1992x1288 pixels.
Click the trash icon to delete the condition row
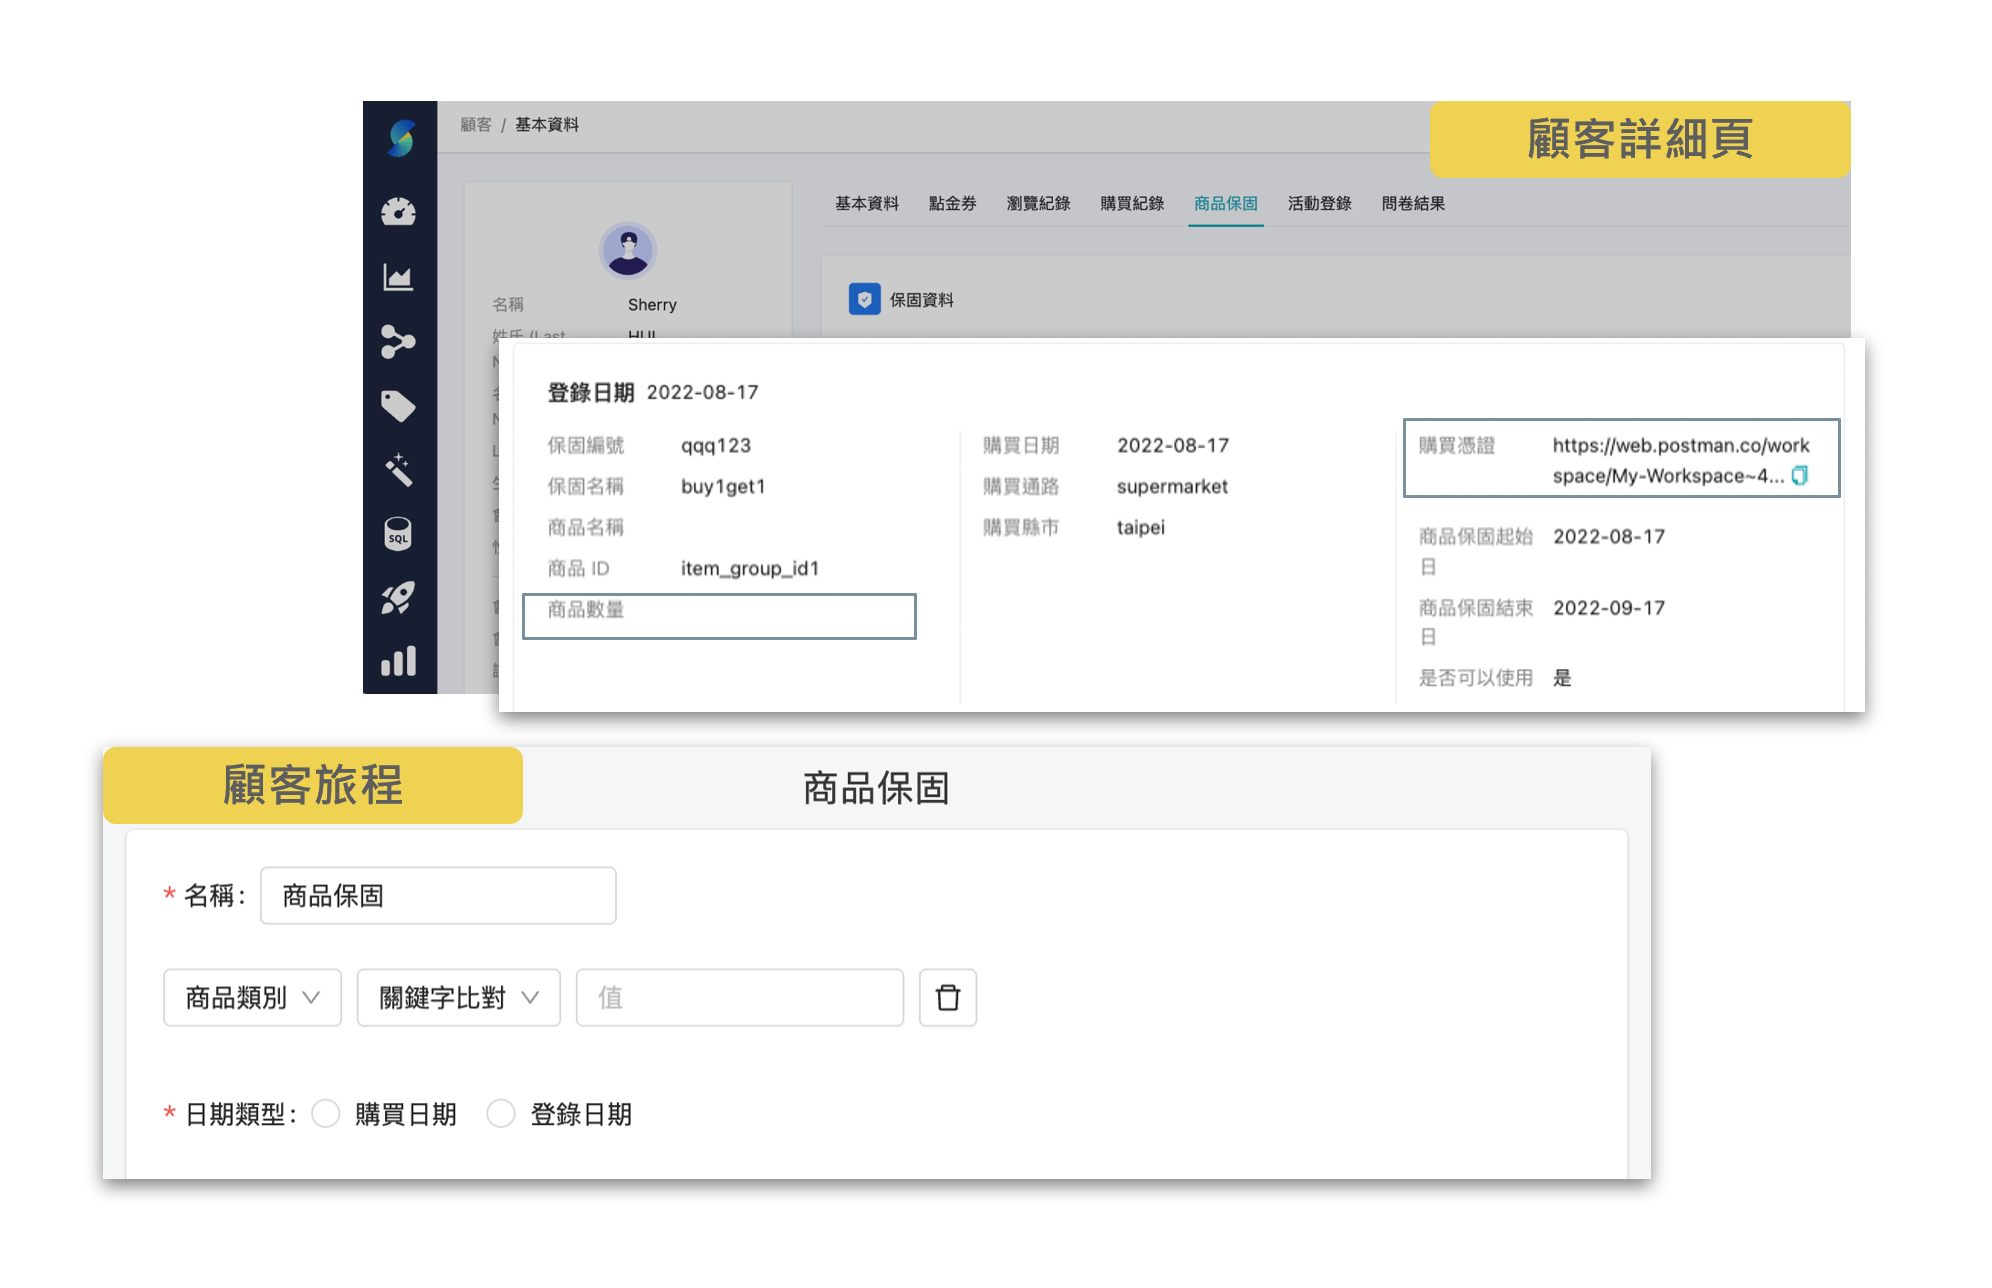(x=947, y=997)
